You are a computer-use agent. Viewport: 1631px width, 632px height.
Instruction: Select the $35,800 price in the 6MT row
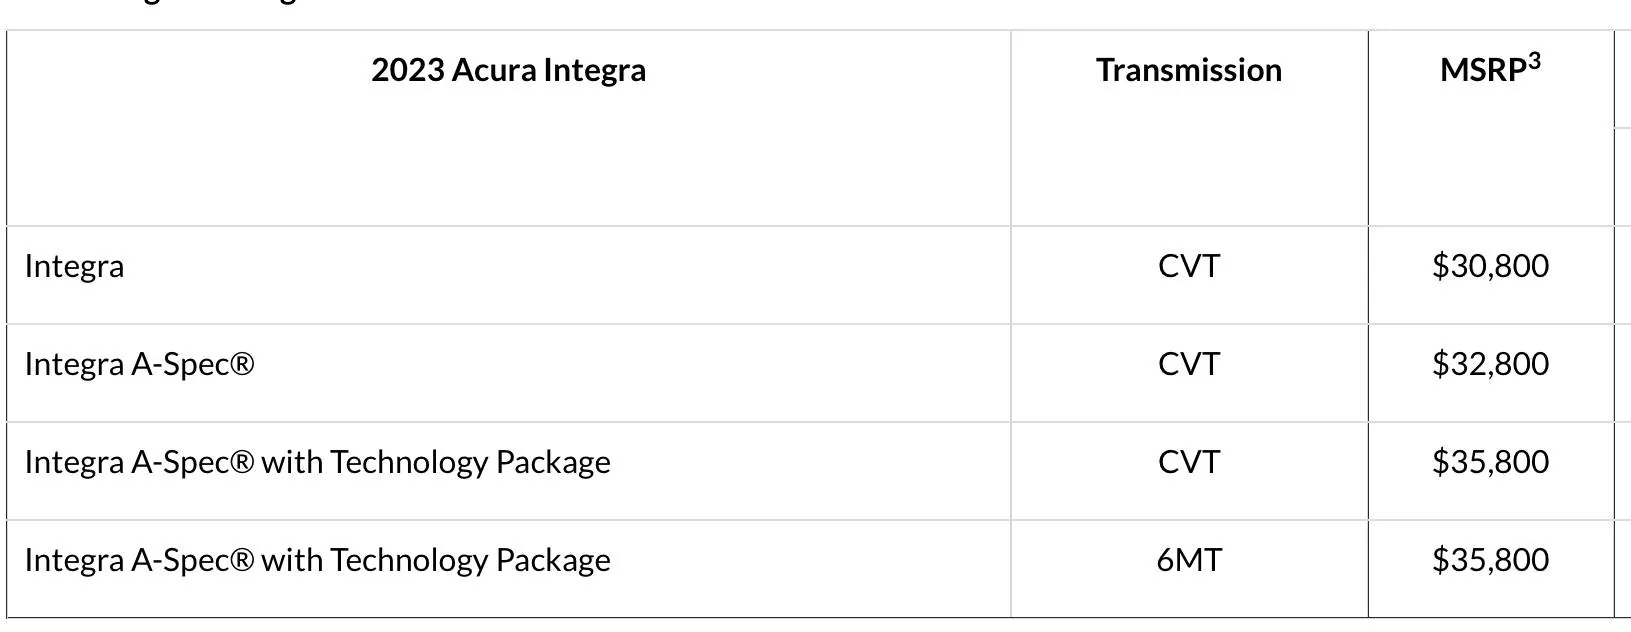click(1490, 560)
